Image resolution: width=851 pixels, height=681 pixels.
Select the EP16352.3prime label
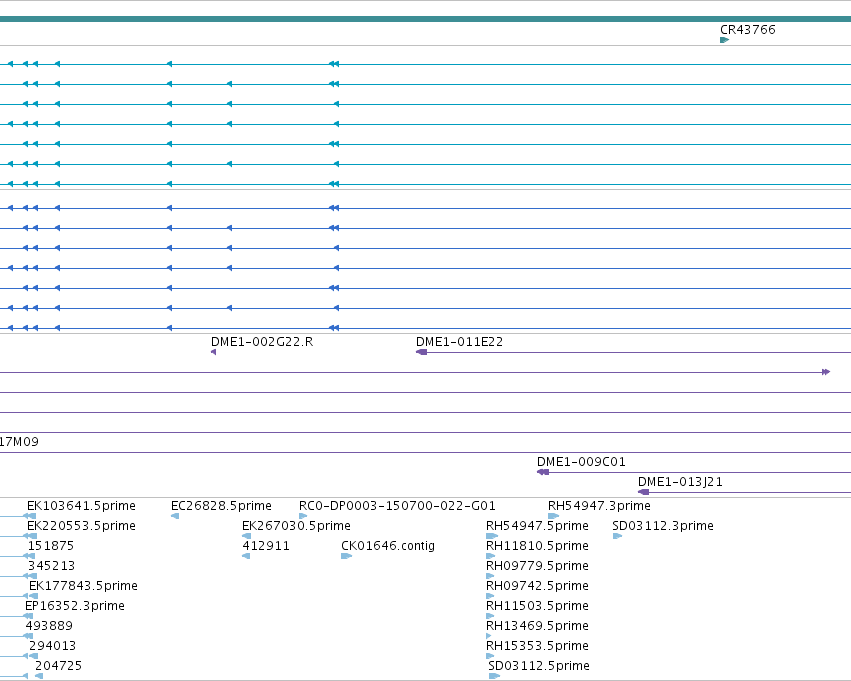[x=75, y=606]
